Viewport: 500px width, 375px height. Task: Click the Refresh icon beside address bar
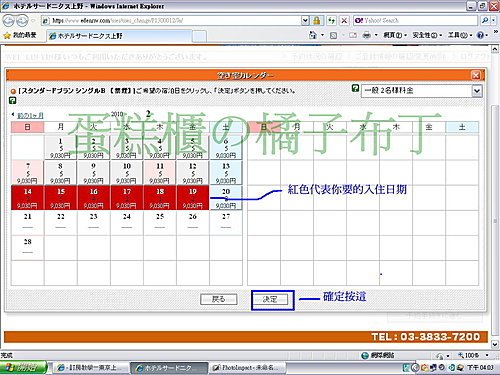[331, 21]
